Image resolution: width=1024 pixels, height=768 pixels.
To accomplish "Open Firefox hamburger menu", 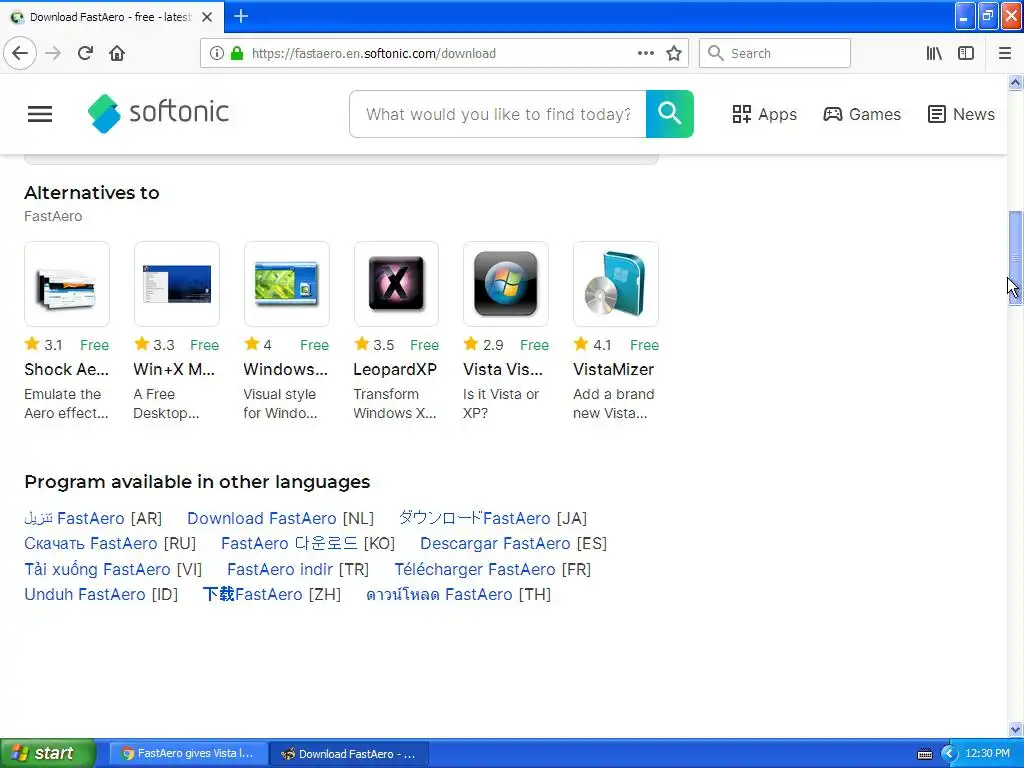I will (1005, 54).
